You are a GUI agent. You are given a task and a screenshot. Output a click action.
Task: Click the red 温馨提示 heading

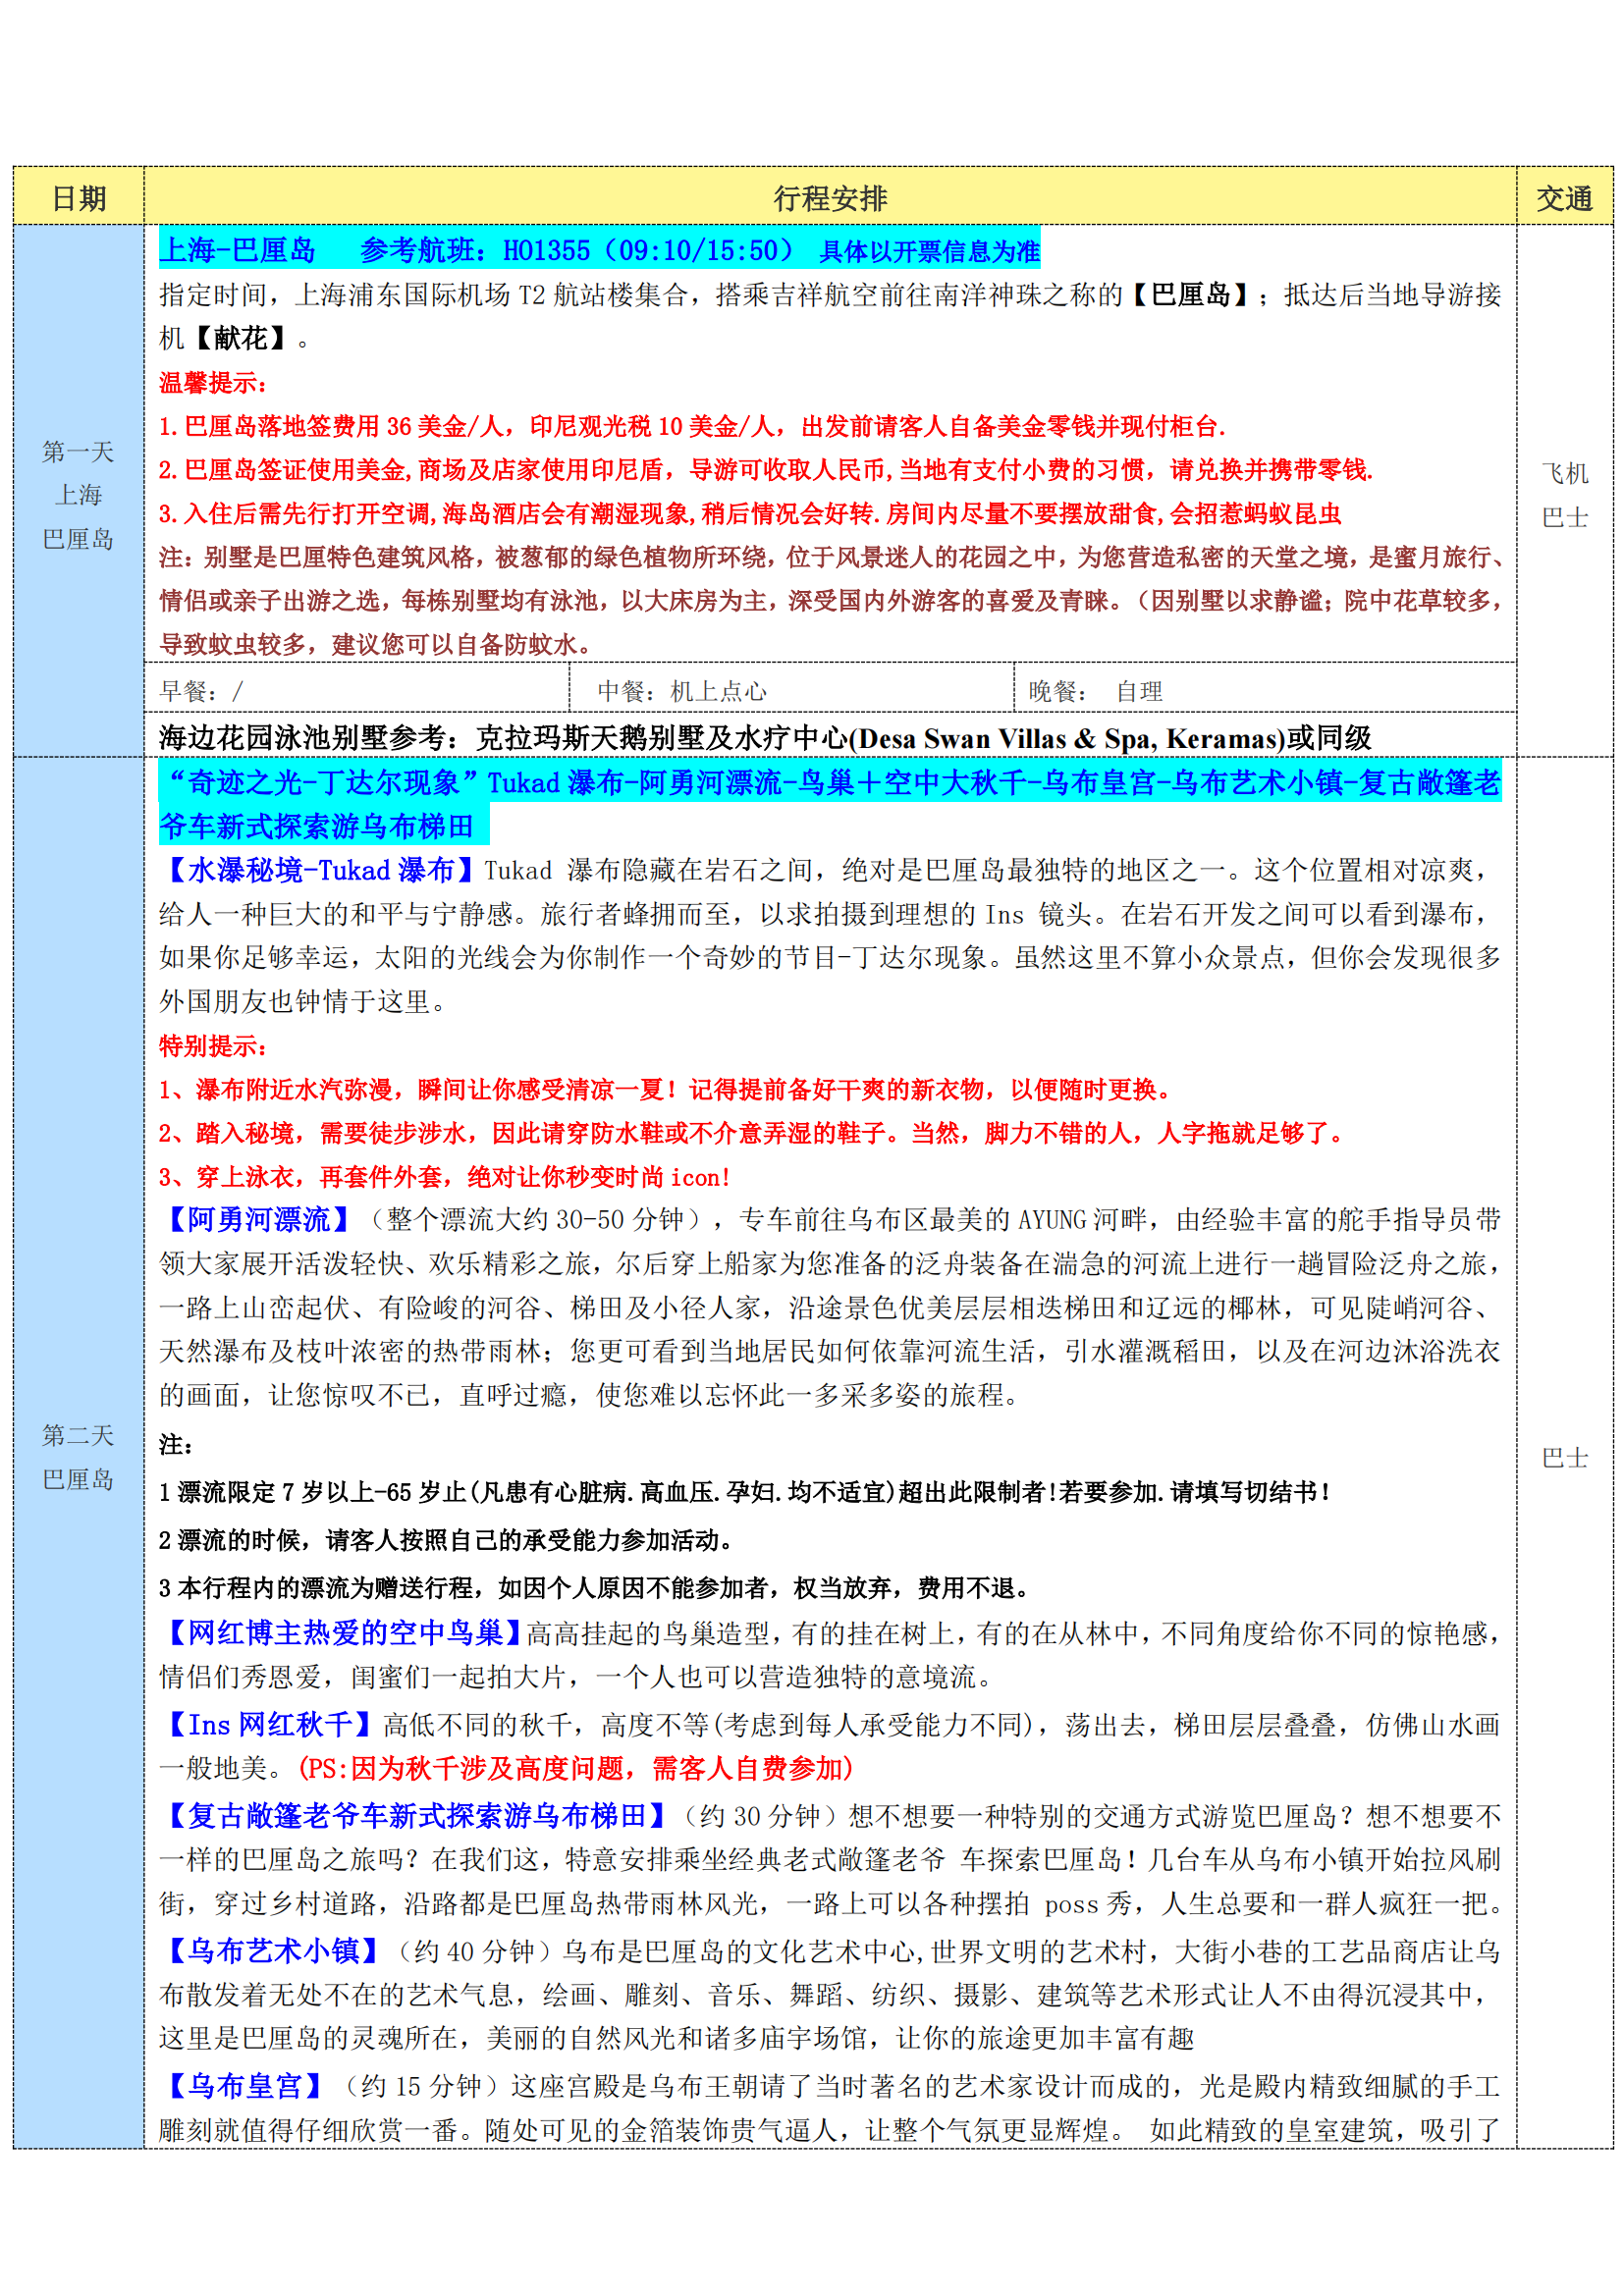tap(213, 382)
